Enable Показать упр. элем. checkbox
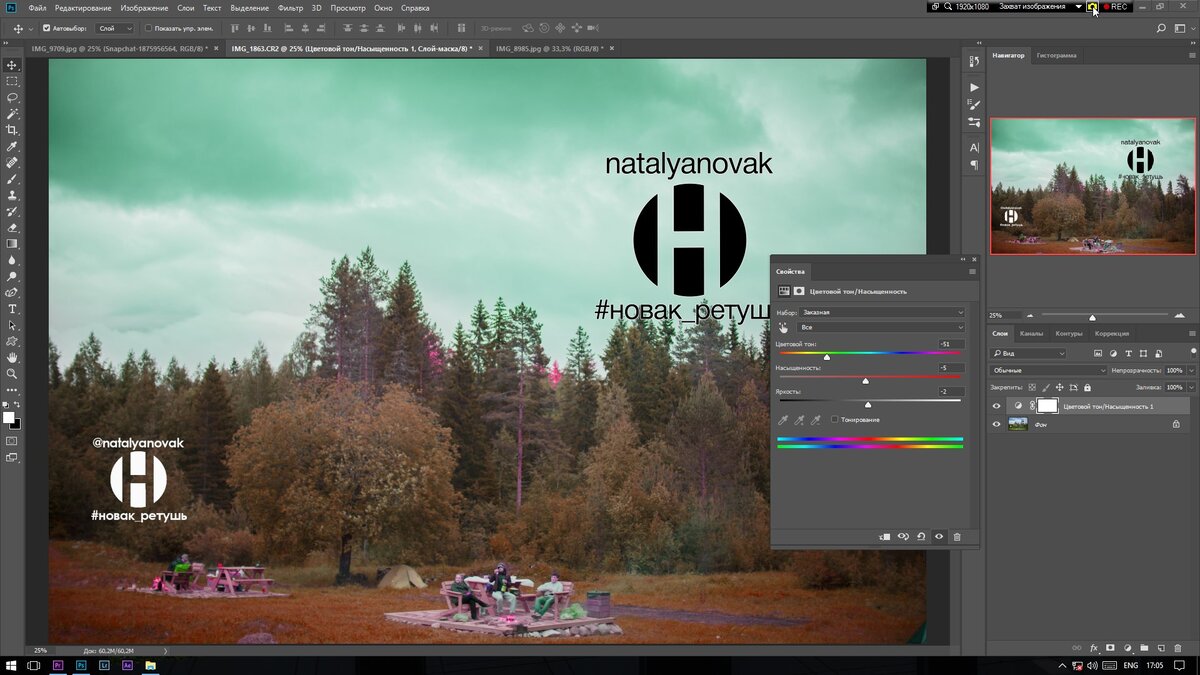Image resolution: width=1200 pixels, height=675 pixels. (x=149, y=28)
